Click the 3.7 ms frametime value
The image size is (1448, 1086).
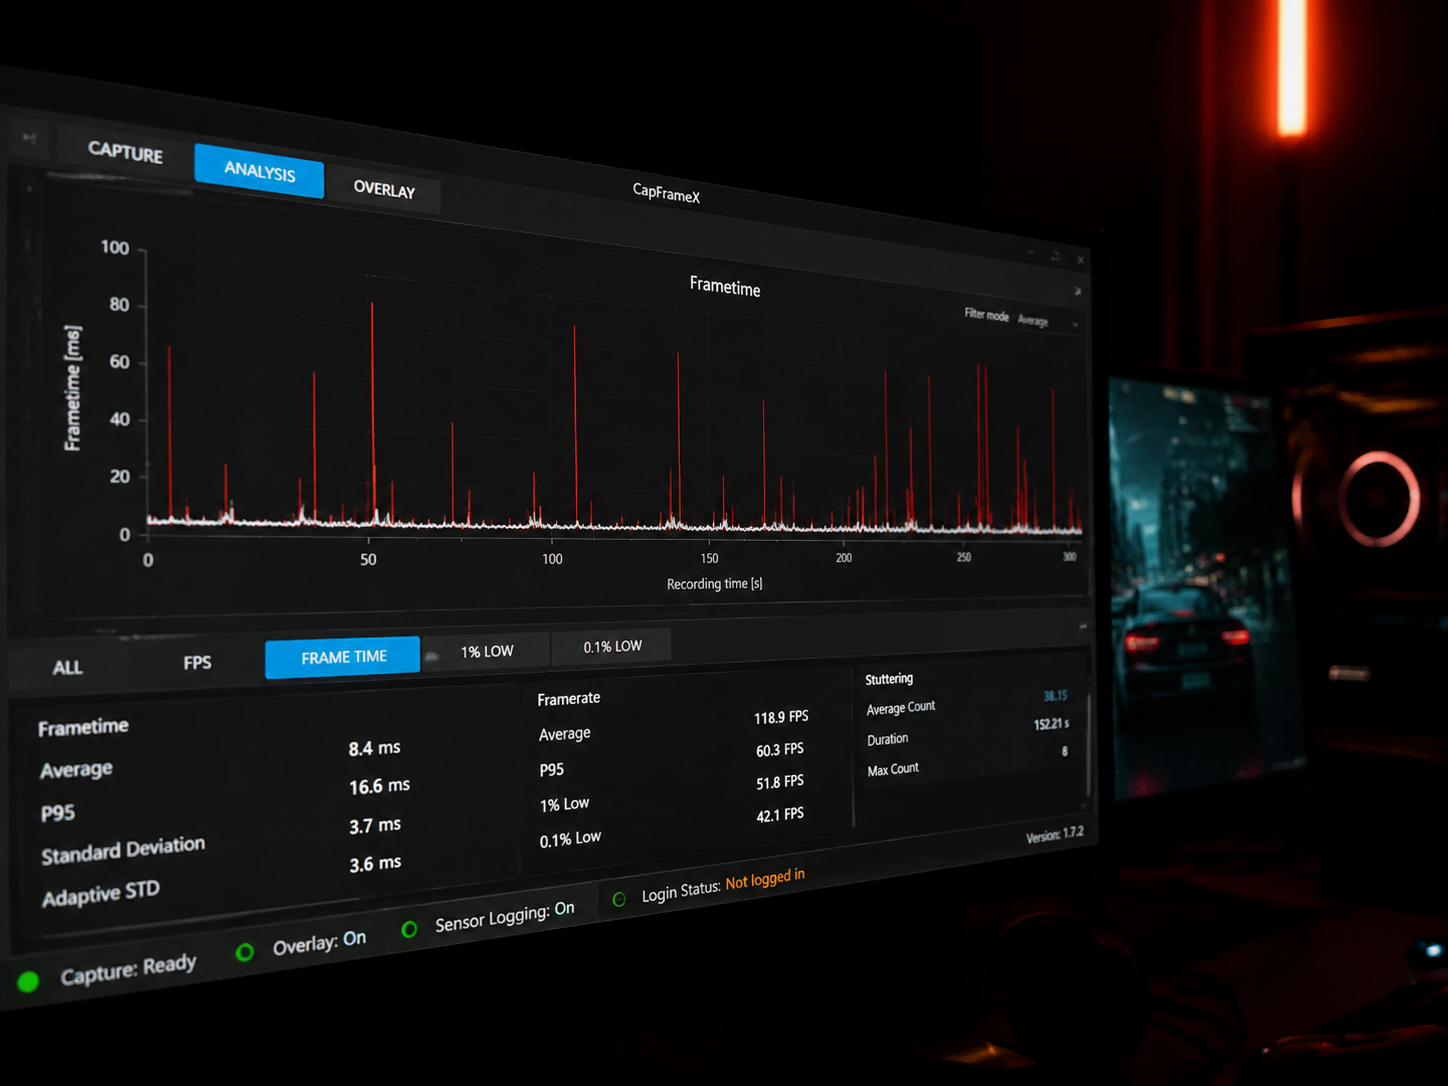pos(375,826)
